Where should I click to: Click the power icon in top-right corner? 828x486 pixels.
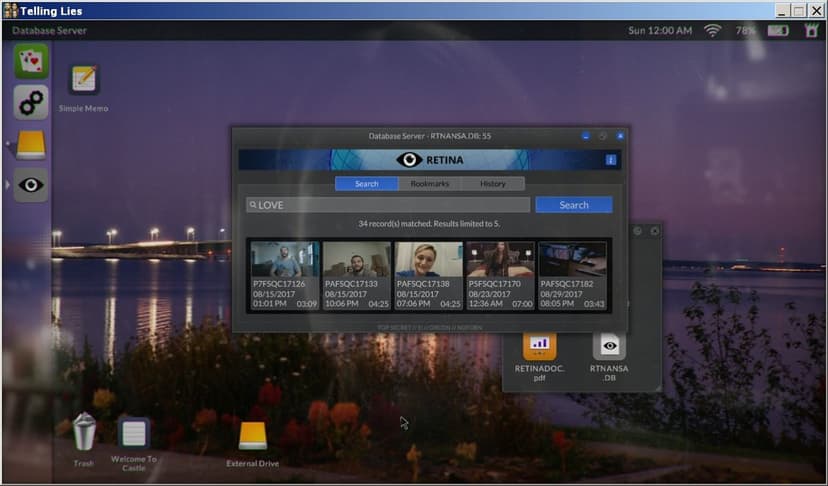[811, 31]
